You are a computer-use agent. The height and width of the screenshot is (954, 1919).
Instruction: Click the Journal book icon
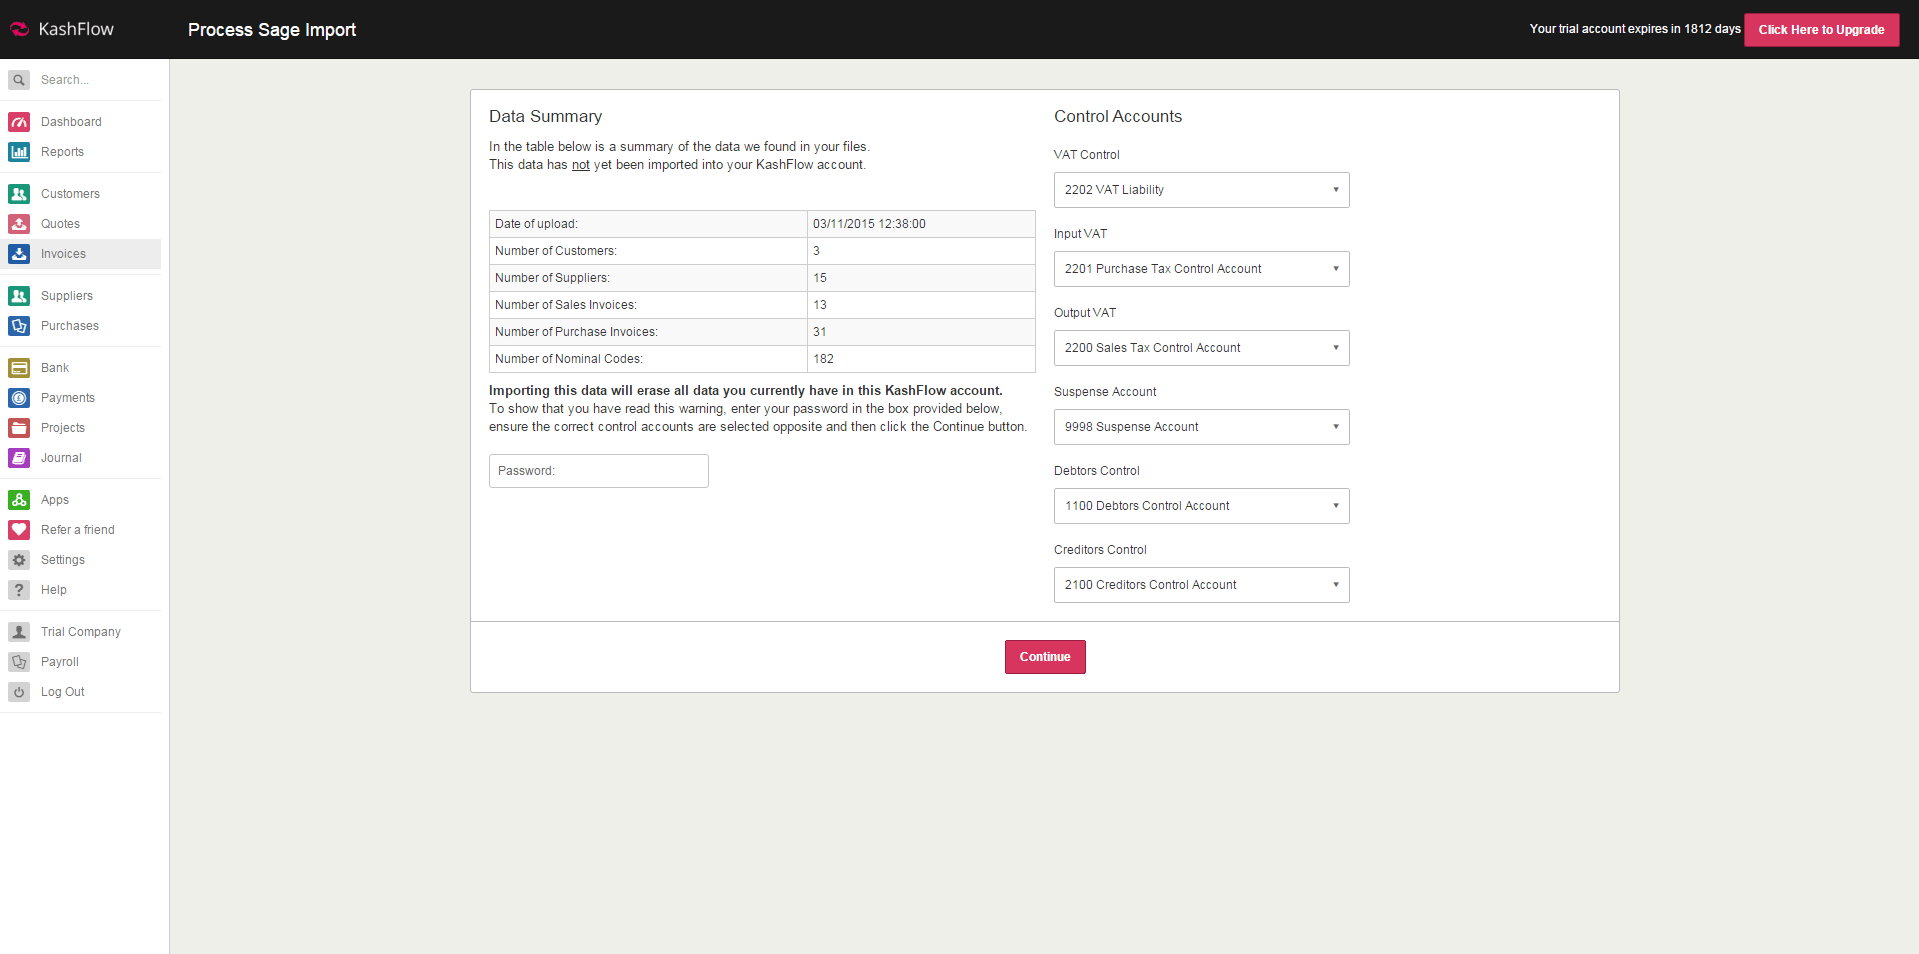coord(19,458)
